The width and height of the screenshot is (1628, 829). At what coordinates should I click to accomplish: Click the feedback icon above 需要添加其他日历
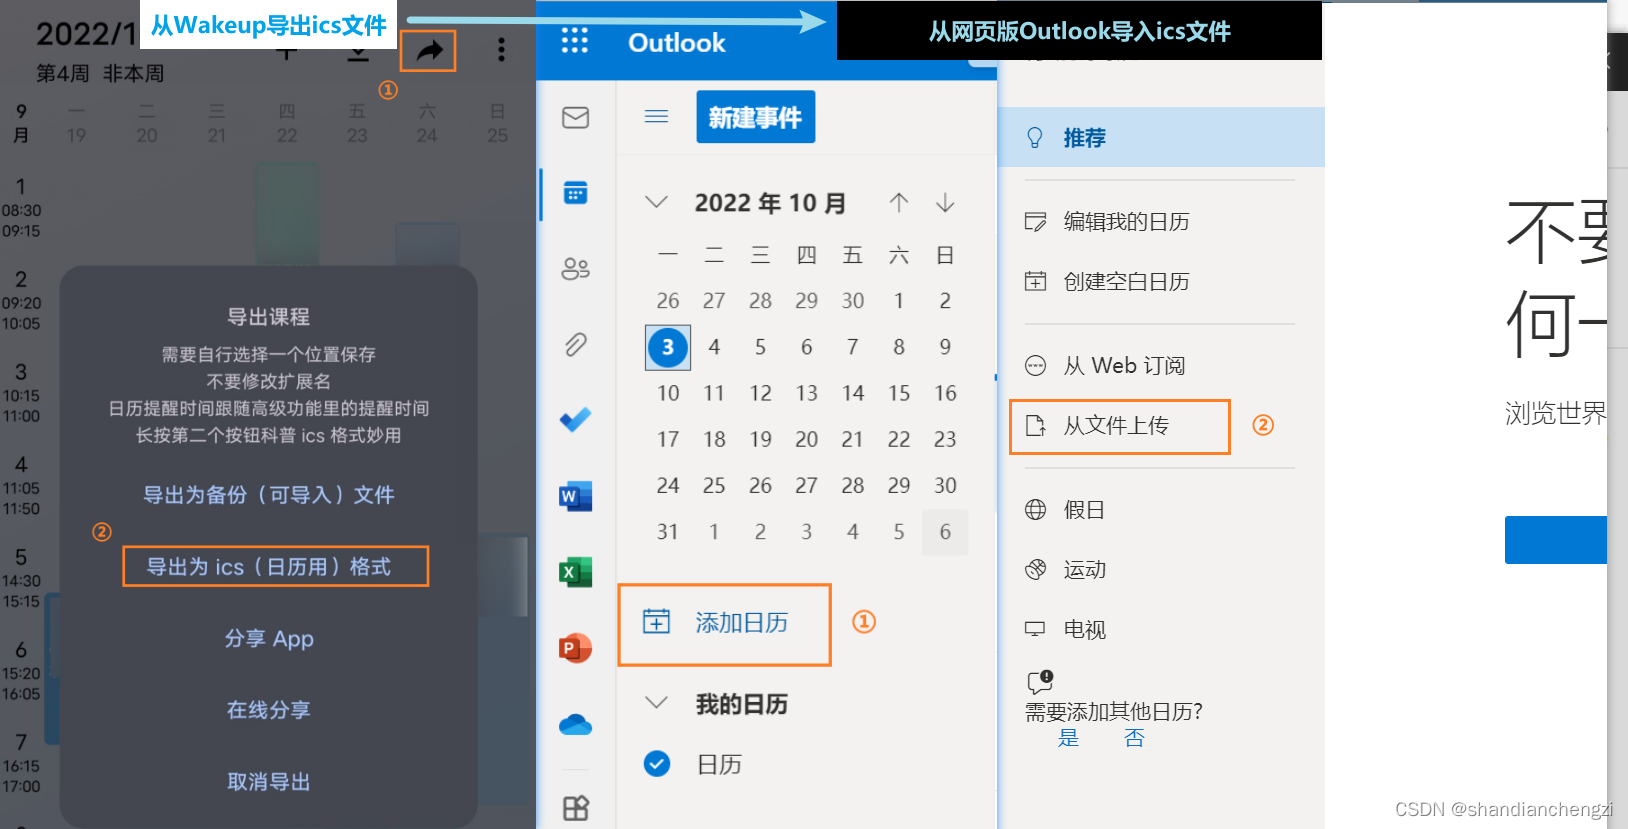pyautogui.click(x=1040, y=682)
